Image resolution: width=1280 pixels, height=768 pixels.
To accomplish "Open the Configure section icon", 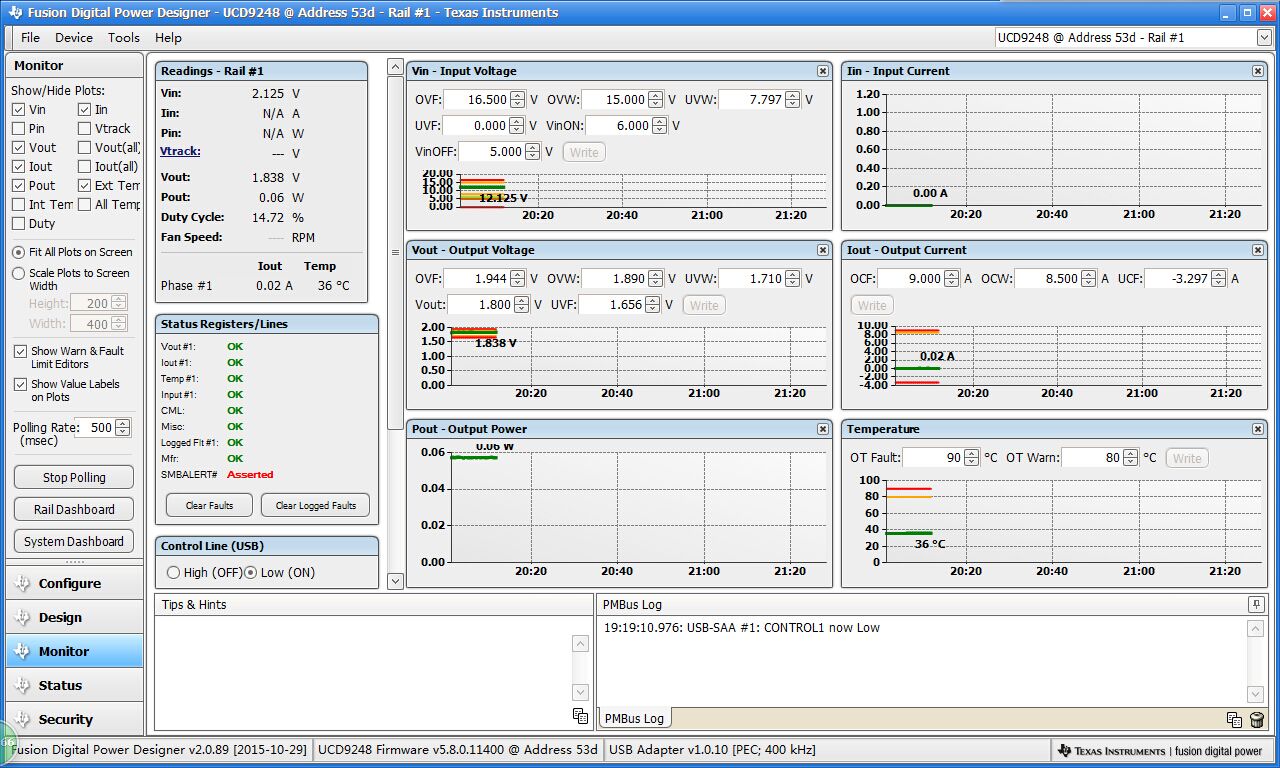I will 22,583.
